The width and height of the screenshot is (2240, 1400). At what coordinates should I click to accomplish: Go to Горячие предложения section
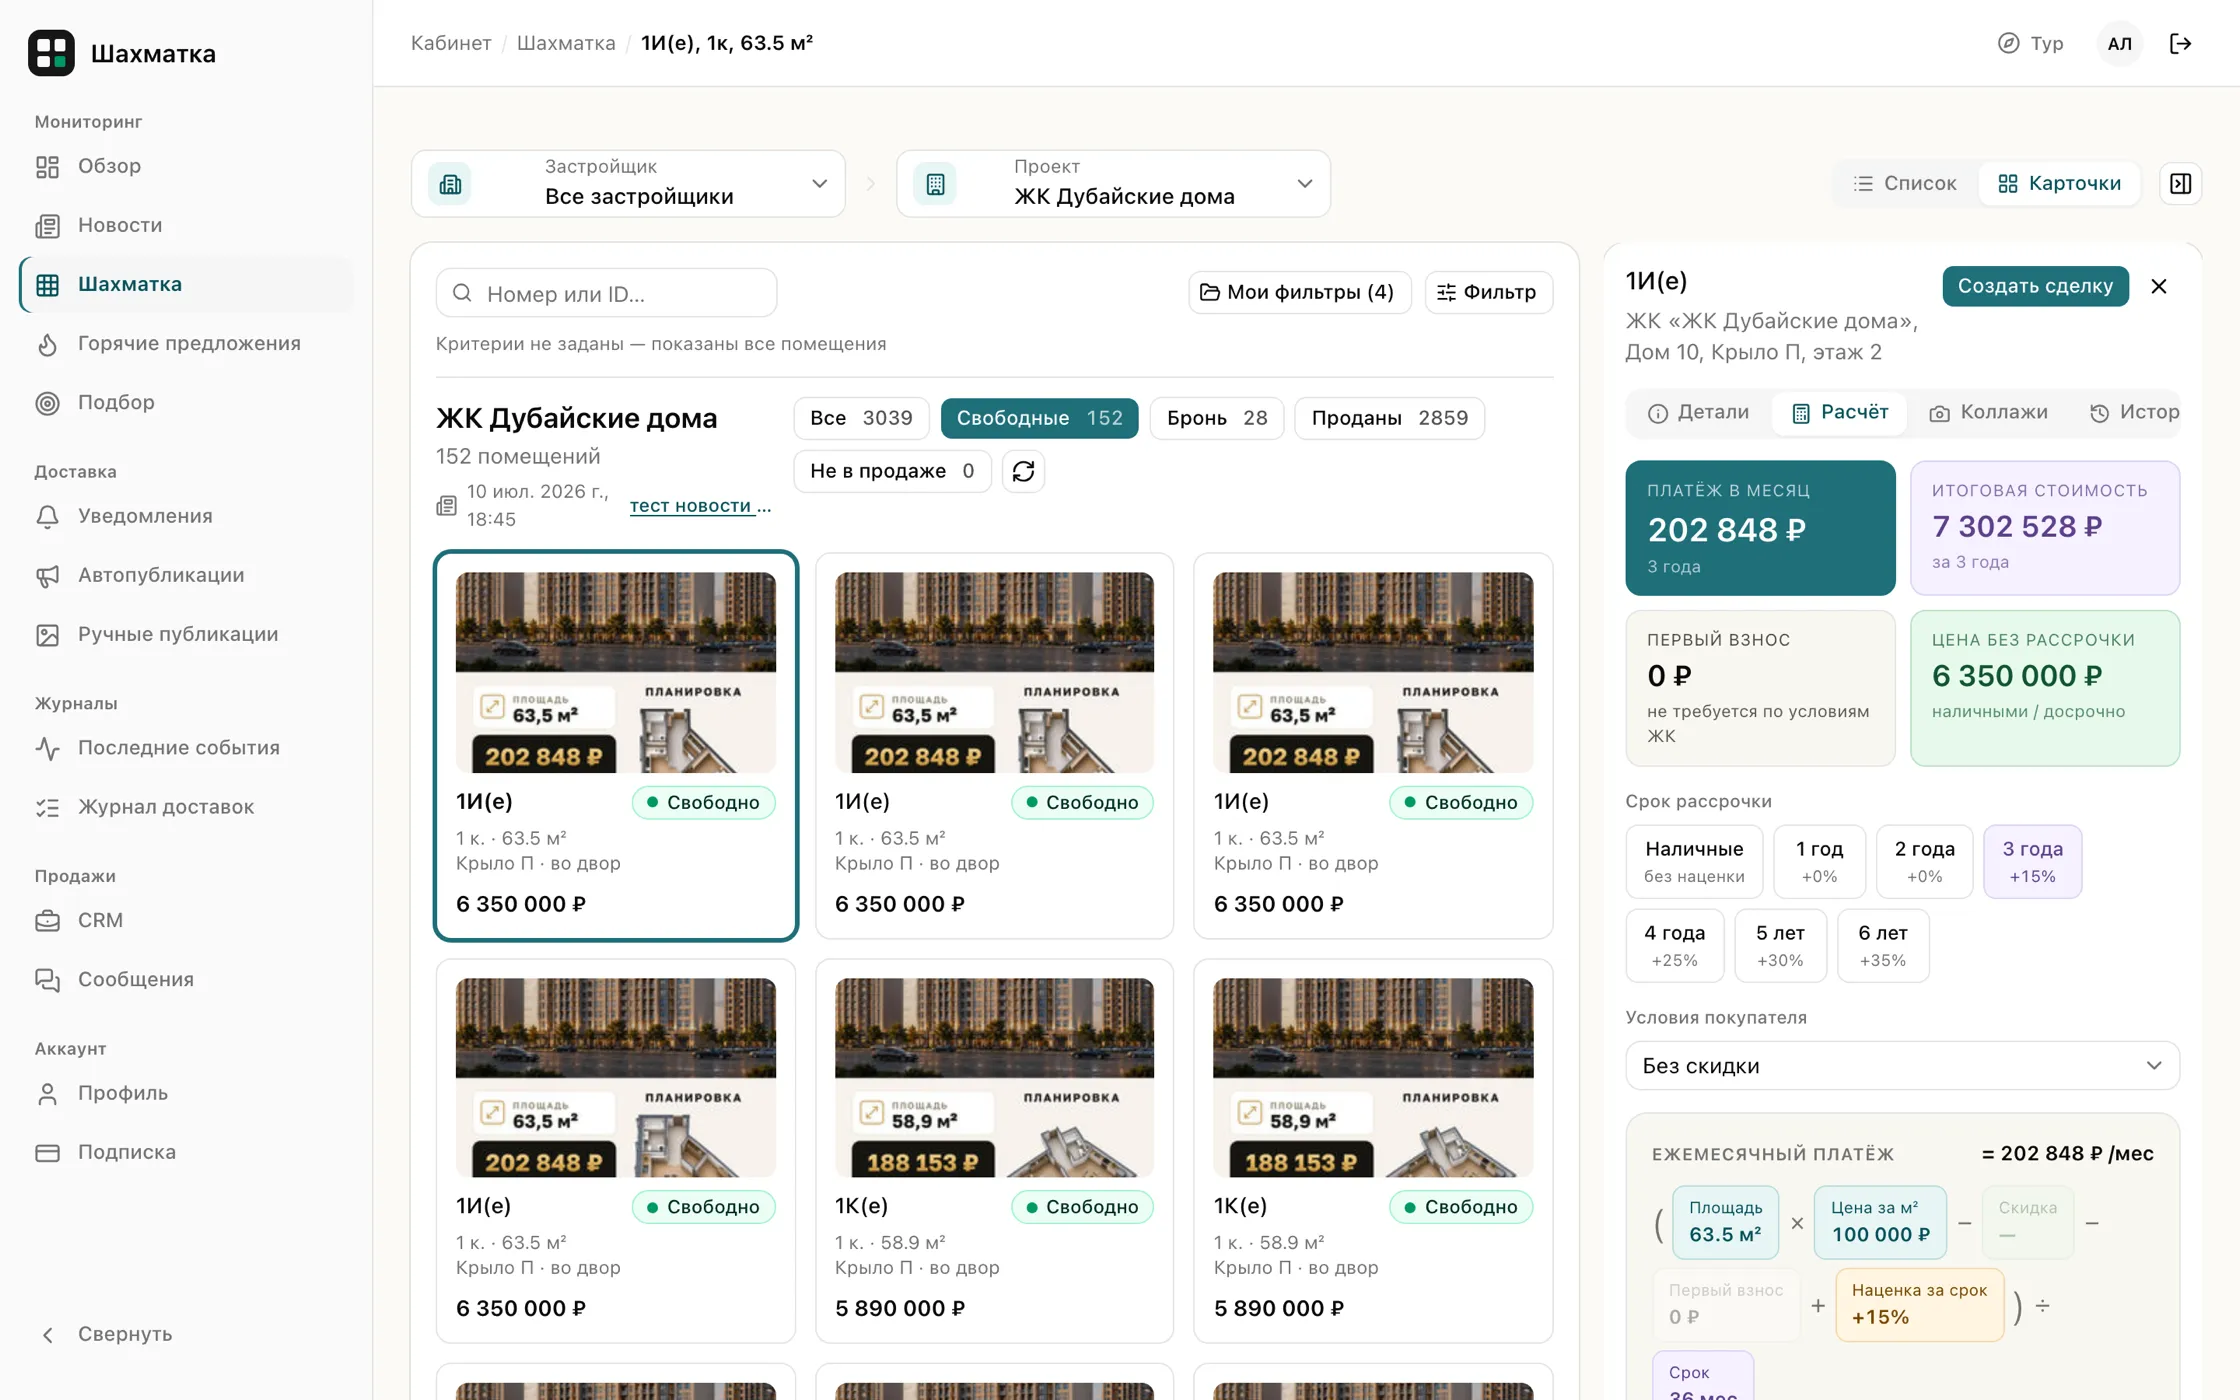[187, 343]
